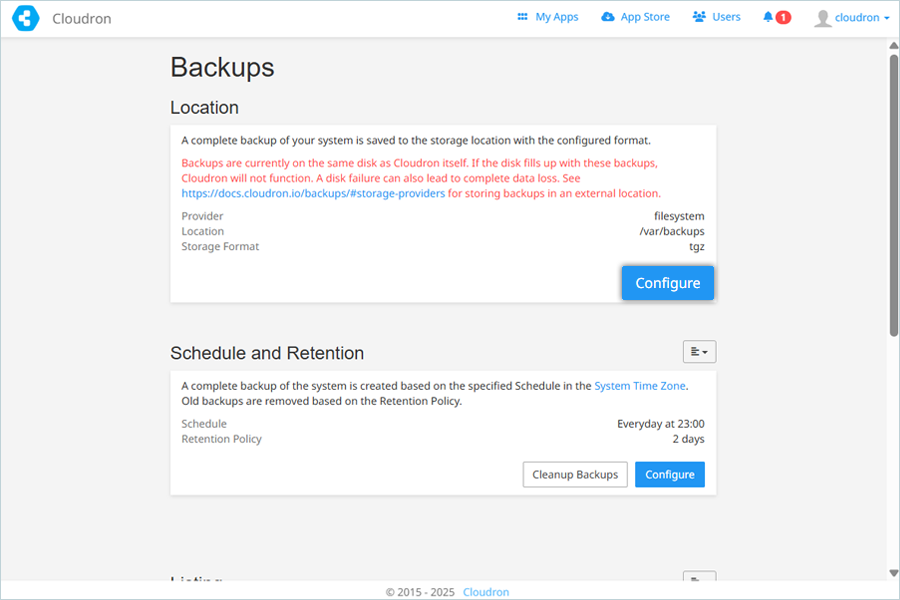Screen dimensions: 900x600
Task: Open the storage-providers documentation link
Action: 313,193
